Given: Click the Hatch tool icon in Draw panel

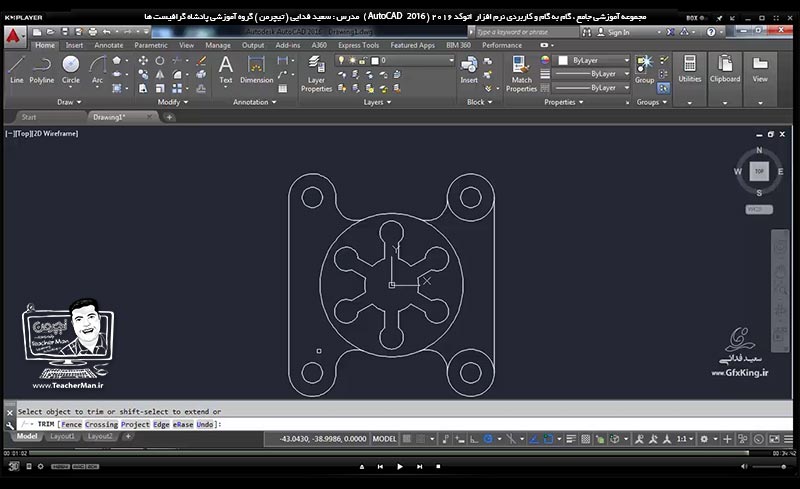Looking at the screenshot, I should tap(117, 88).
